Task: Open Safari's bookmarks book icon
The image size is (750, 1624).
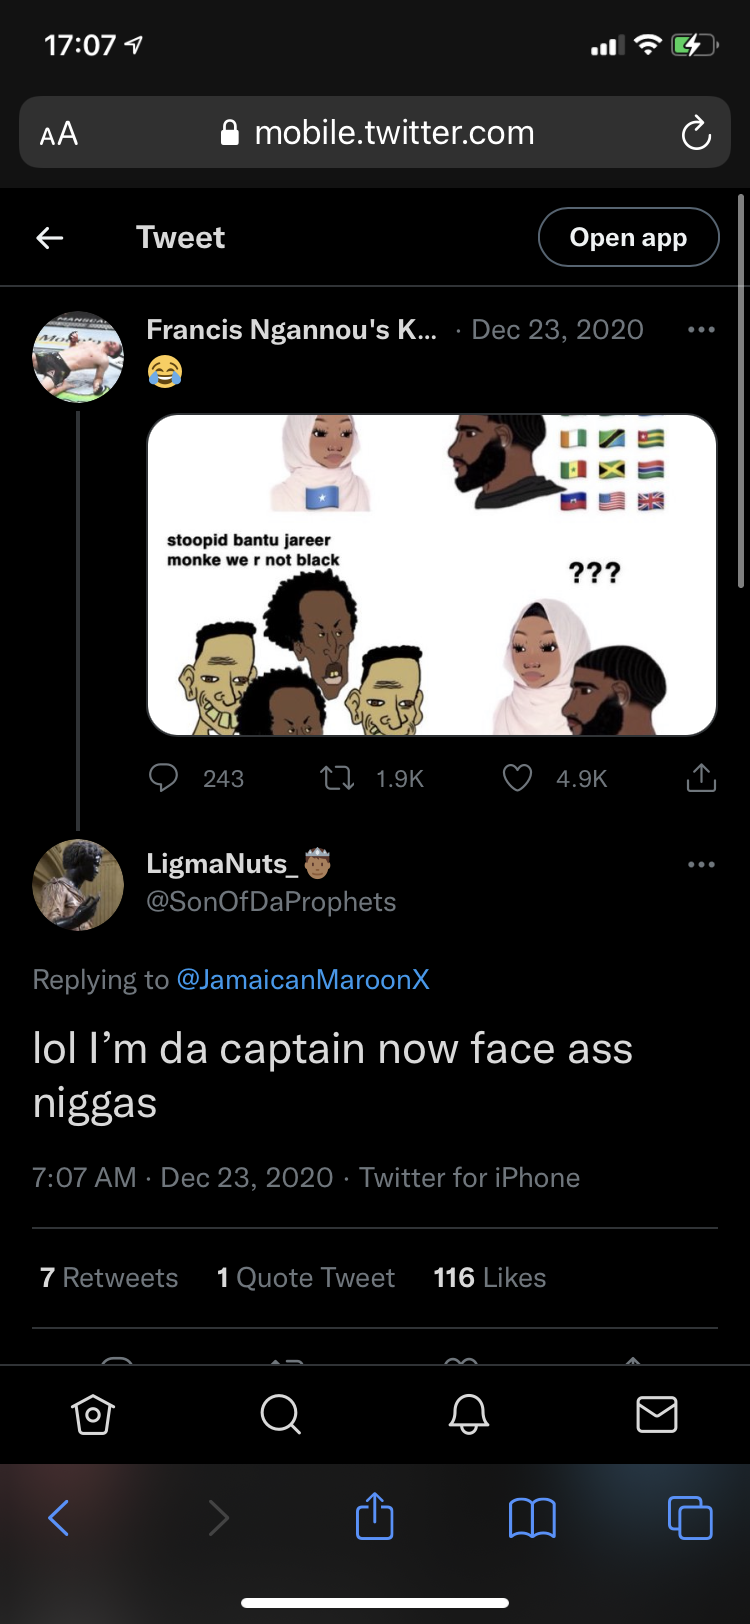Action: pos(532,1518)
